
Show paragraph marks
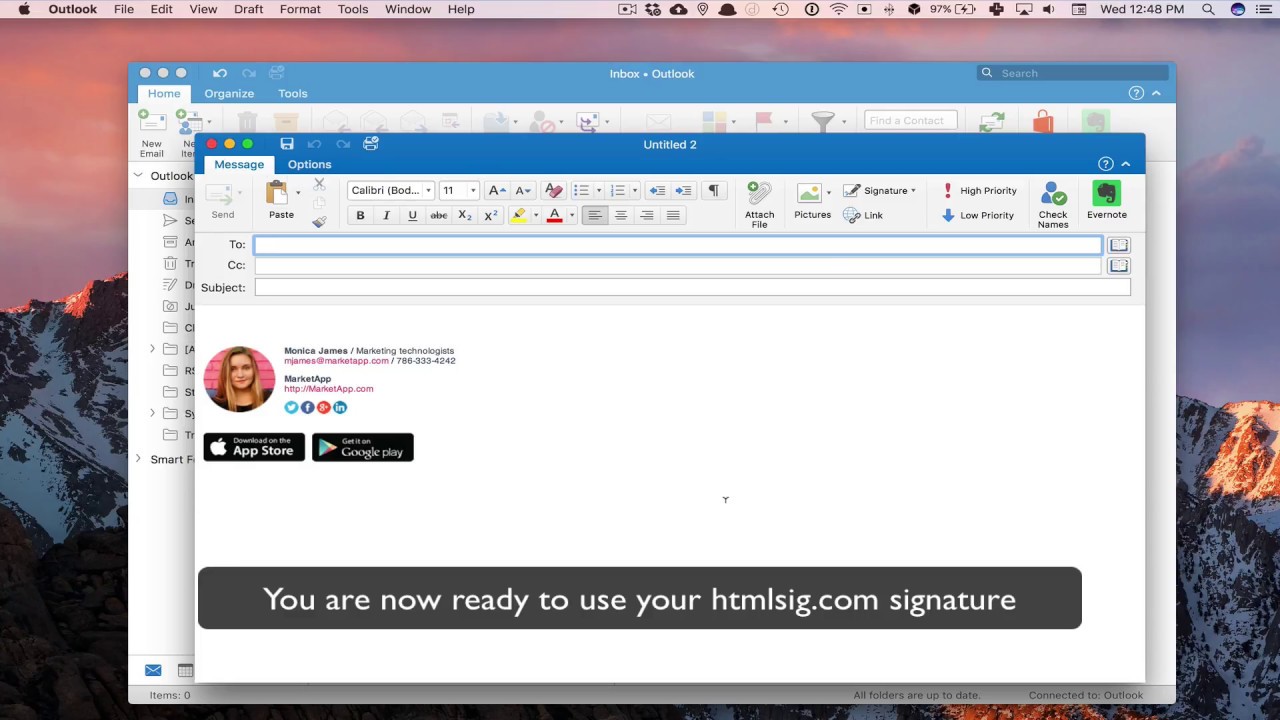click(713, 190)
